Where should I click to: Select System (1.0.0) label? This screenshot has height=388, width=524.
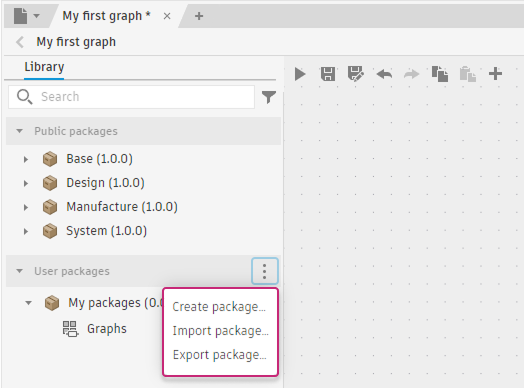(106, 231)
